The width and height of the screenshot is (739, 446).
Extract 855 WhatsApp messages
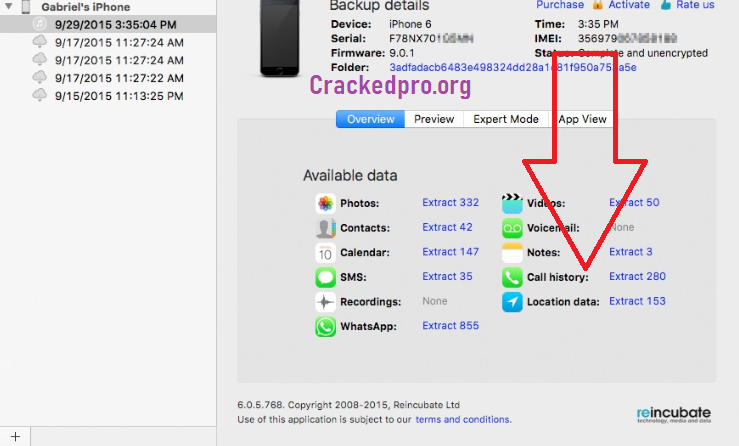pyautogui.click(x=450, y=325)
